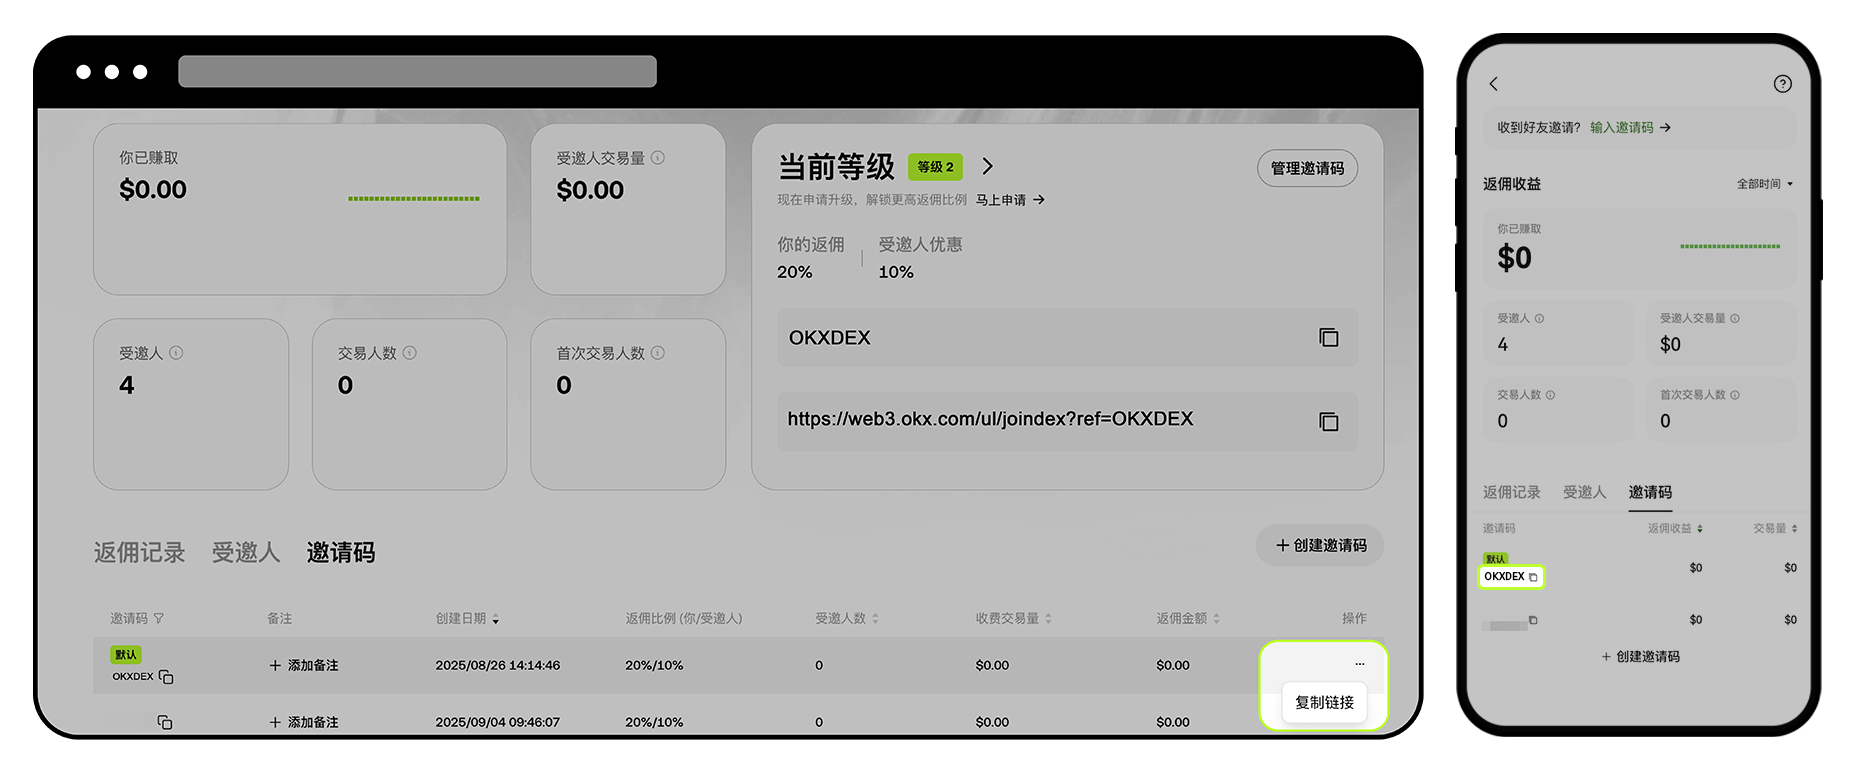
Task: Click the filter icon next to 邀请码 column
Action: 159,619
